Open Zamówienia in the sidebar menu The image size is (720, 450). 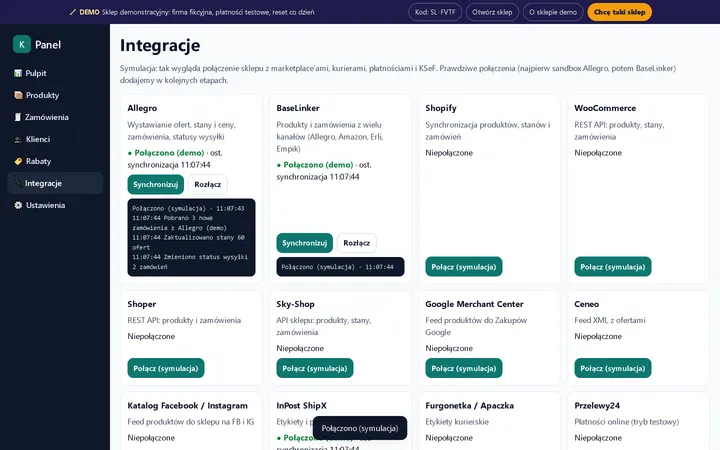pos(55,117)
